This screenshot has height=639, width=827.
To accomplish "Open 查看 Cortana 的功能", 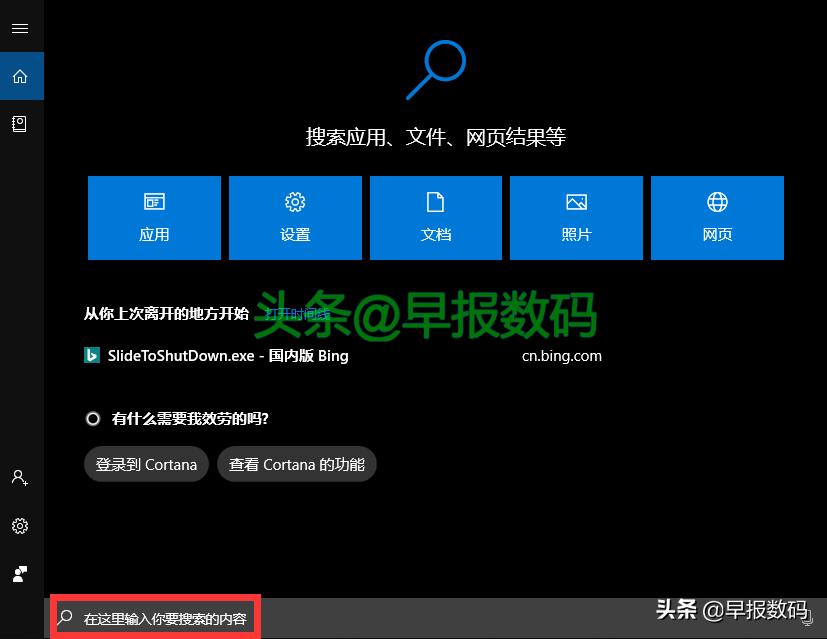I will coord(297,464).
